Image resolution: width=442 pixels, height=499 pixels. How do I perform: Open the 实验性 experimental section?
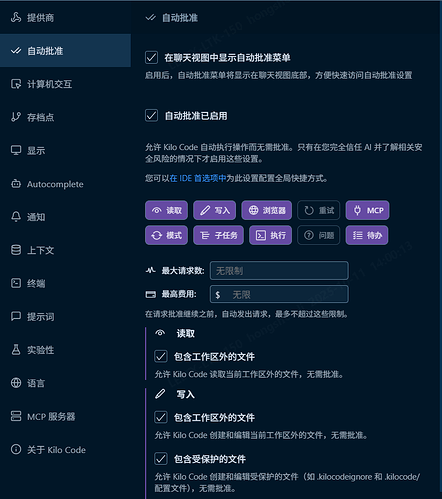click(65, 350)
